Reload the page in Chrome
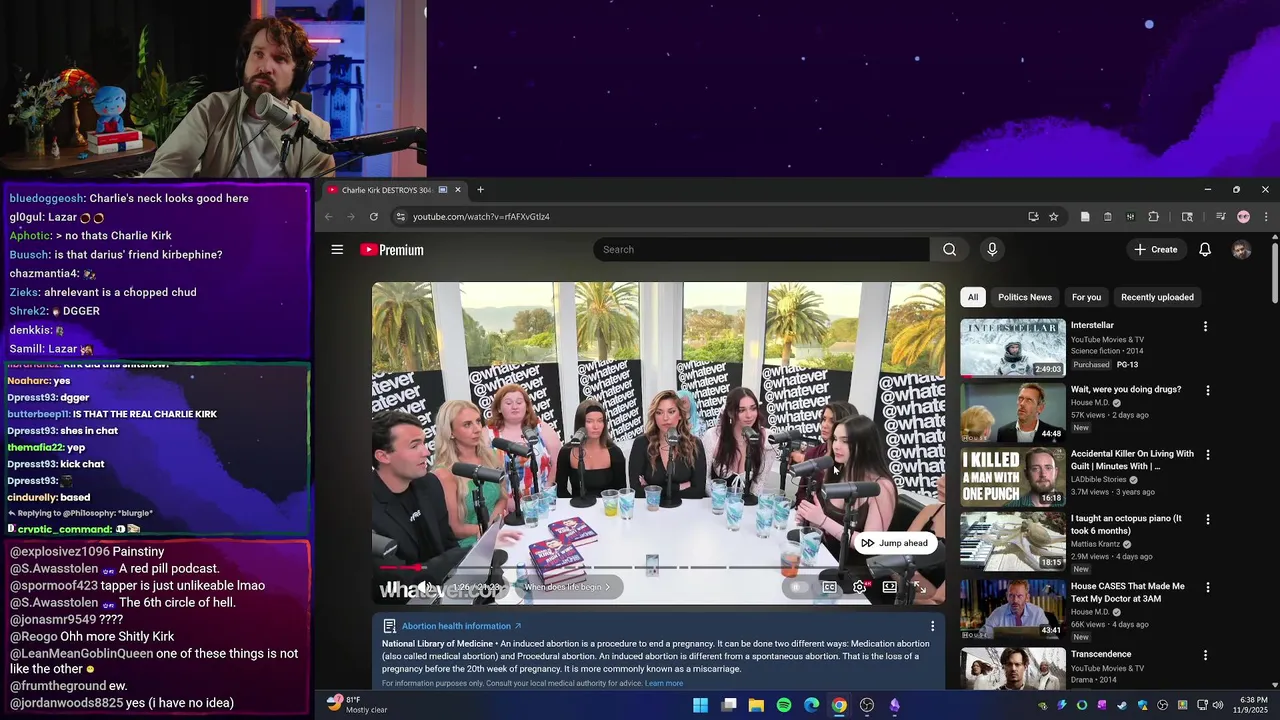This screenshot has height=720, width=1280. [x=374, y=217]
